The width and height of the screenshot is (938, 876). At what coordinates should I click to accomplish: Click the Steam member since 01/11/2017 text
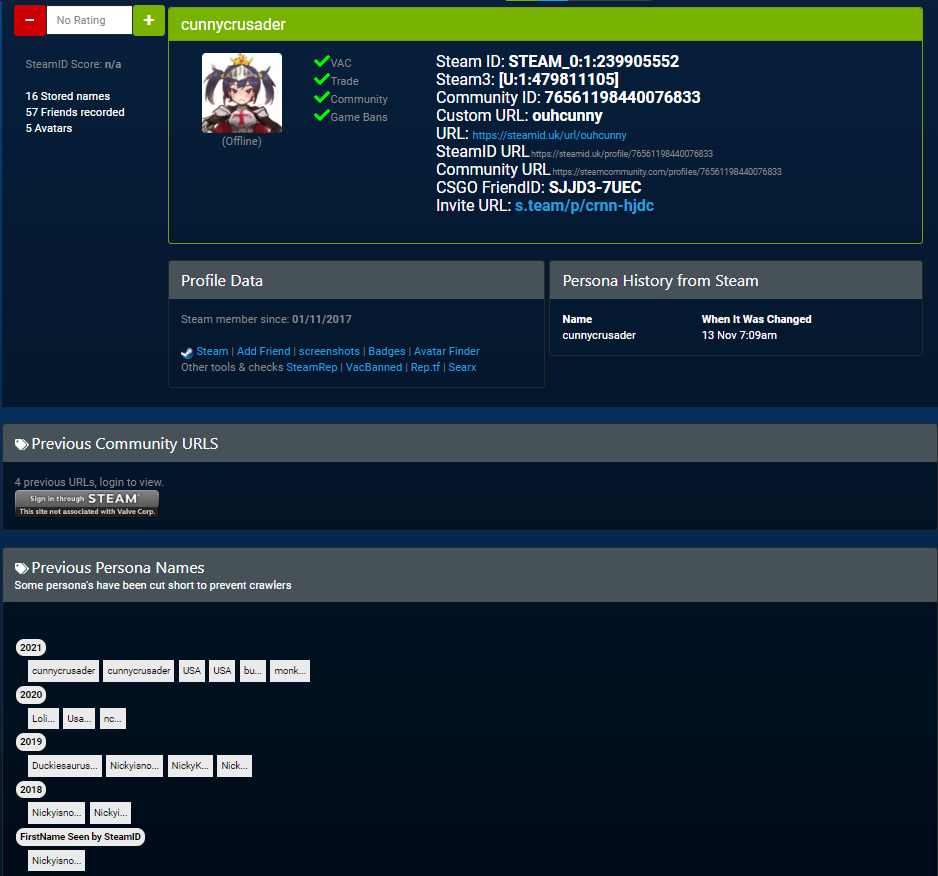coord(266,320)
